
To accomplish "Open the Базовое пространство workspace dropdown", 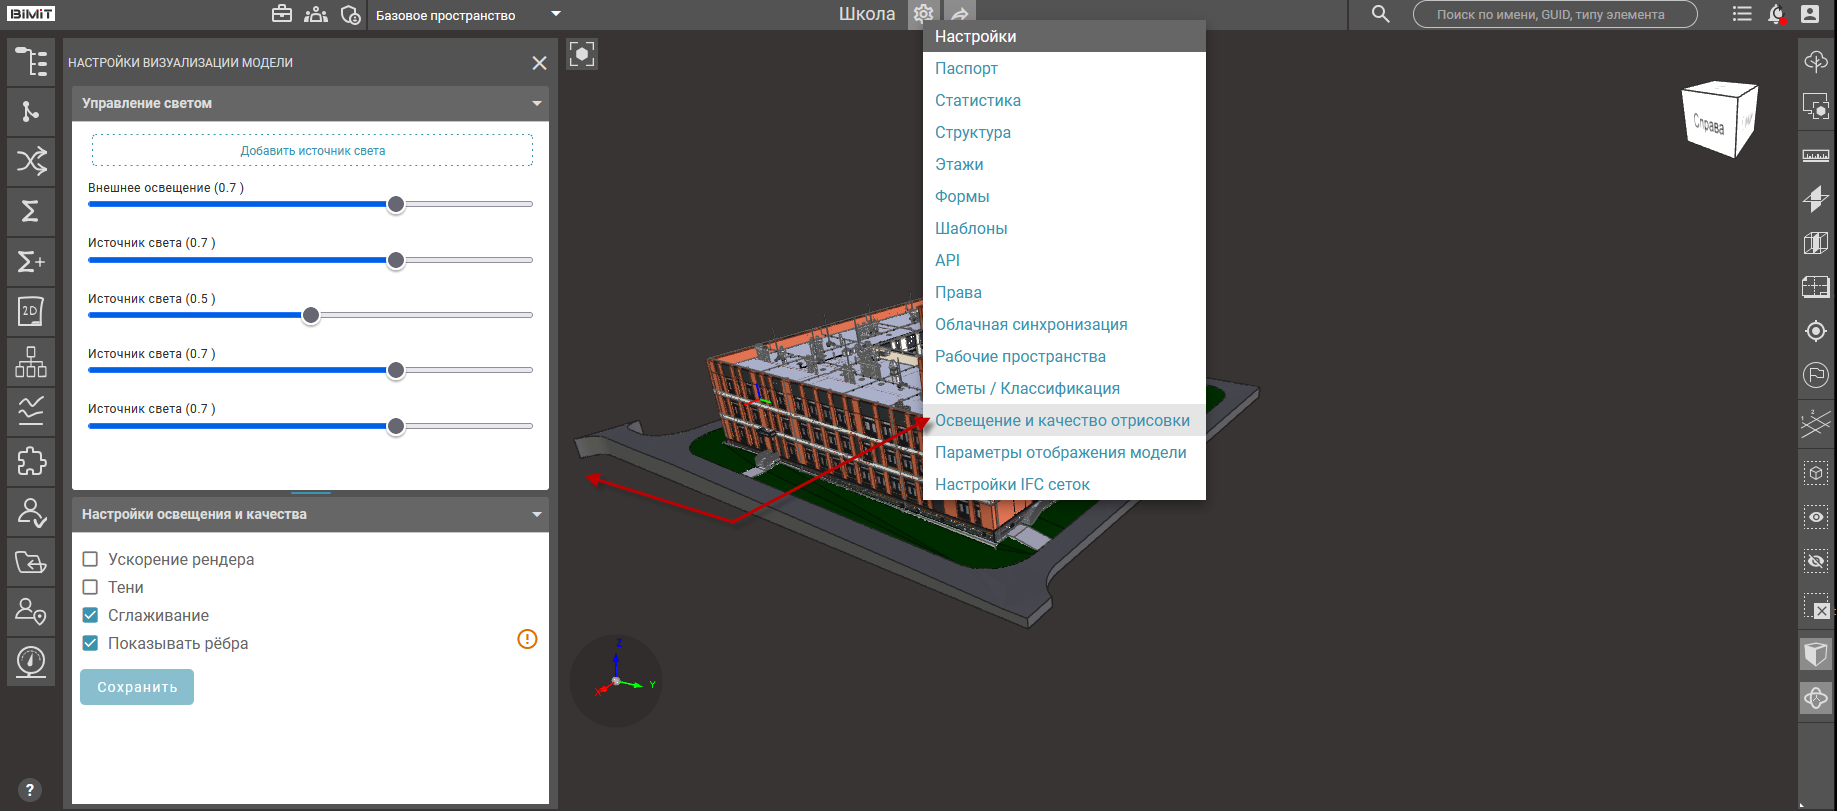I will tap(467, 15).
